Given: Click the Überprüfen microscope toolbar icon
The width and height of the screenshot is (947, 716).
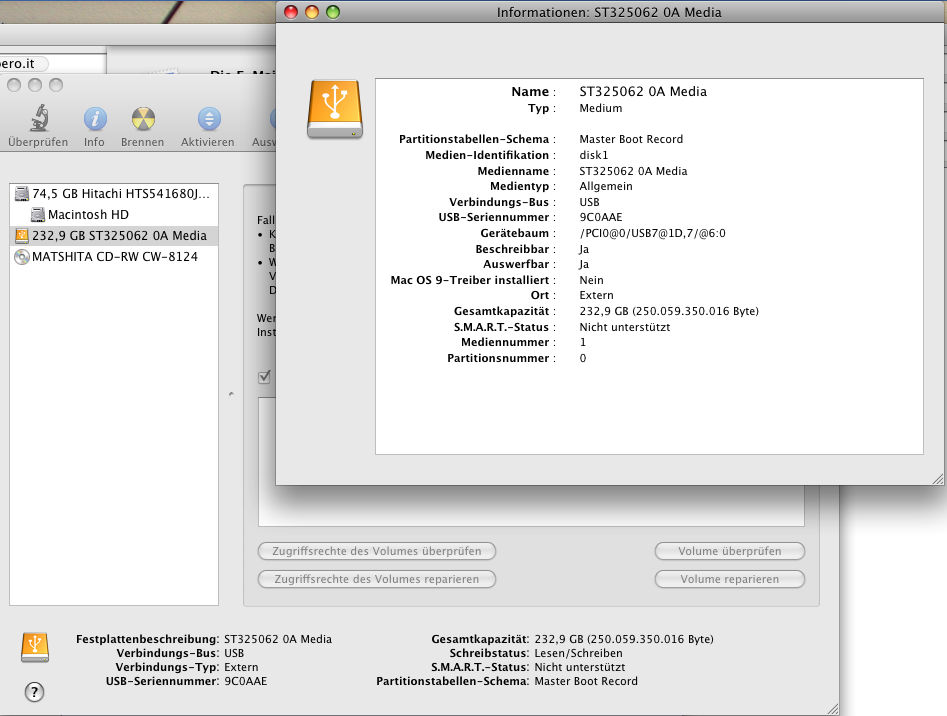Looking at the screenshot, I should (39, 118).
